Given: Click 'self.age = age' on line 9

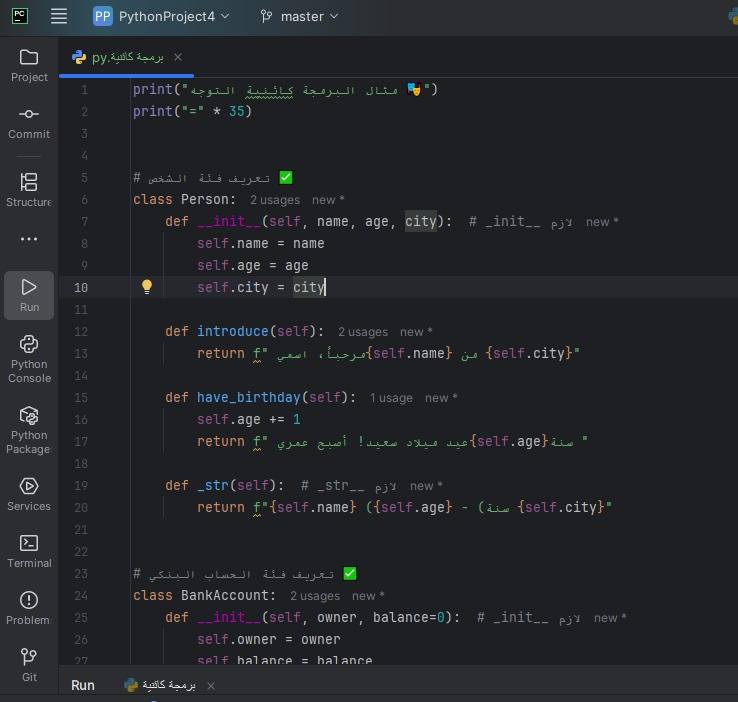Looking at the screenshot, I should pyautogui.click(x=253, y=265).
